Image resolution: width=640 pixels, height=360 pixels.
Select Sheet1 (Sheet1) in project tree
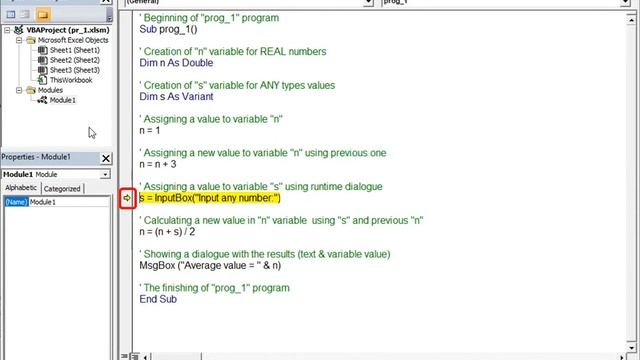tap(75, 50)
